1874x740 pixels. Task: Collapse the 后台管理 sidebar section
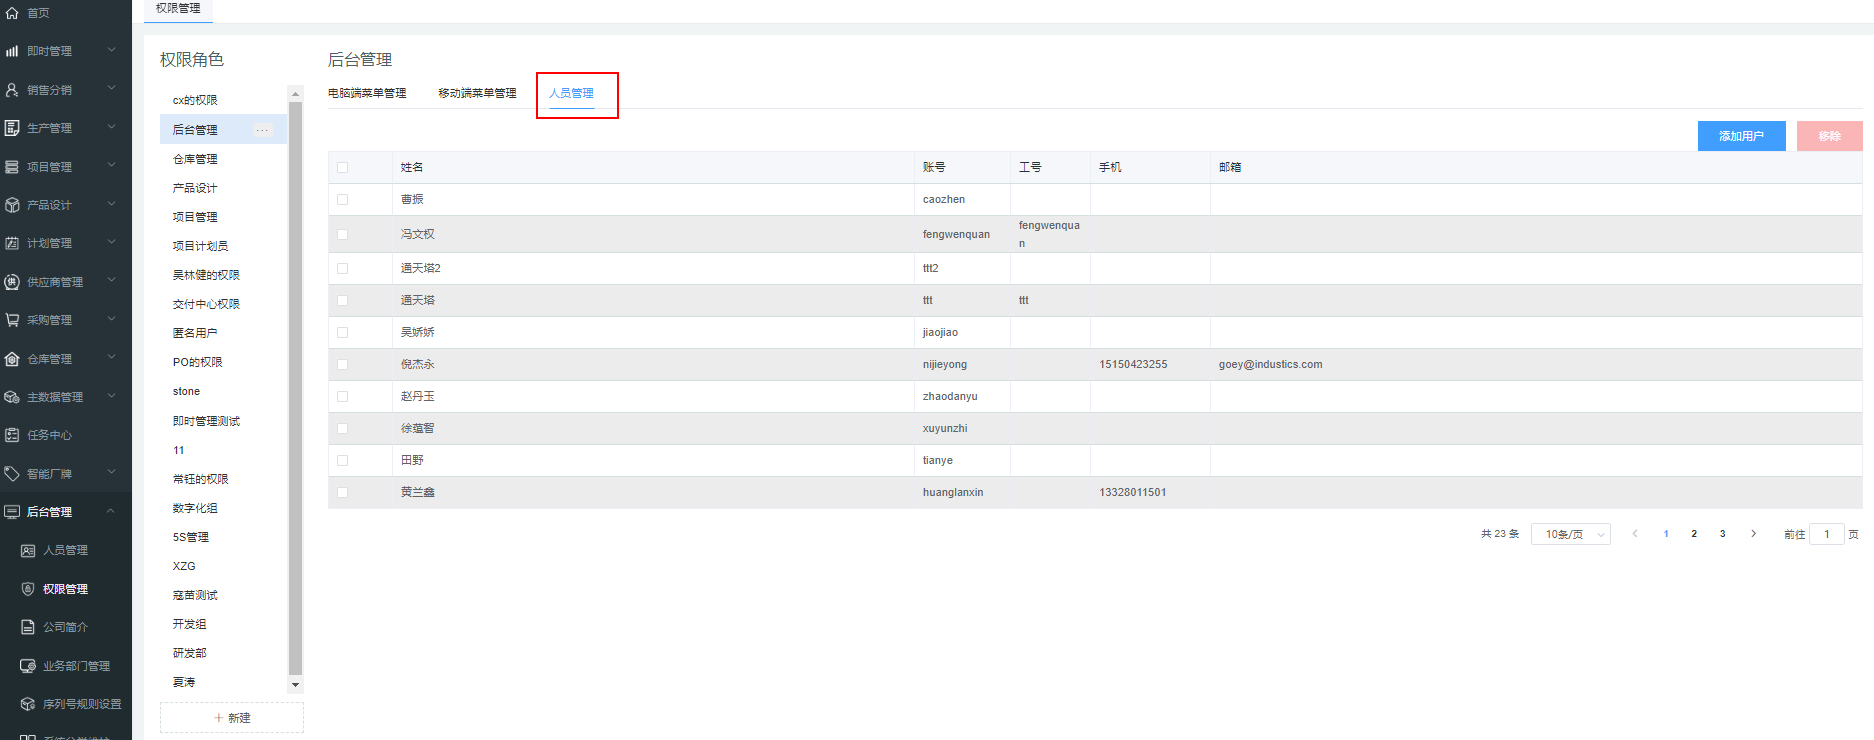111,512
